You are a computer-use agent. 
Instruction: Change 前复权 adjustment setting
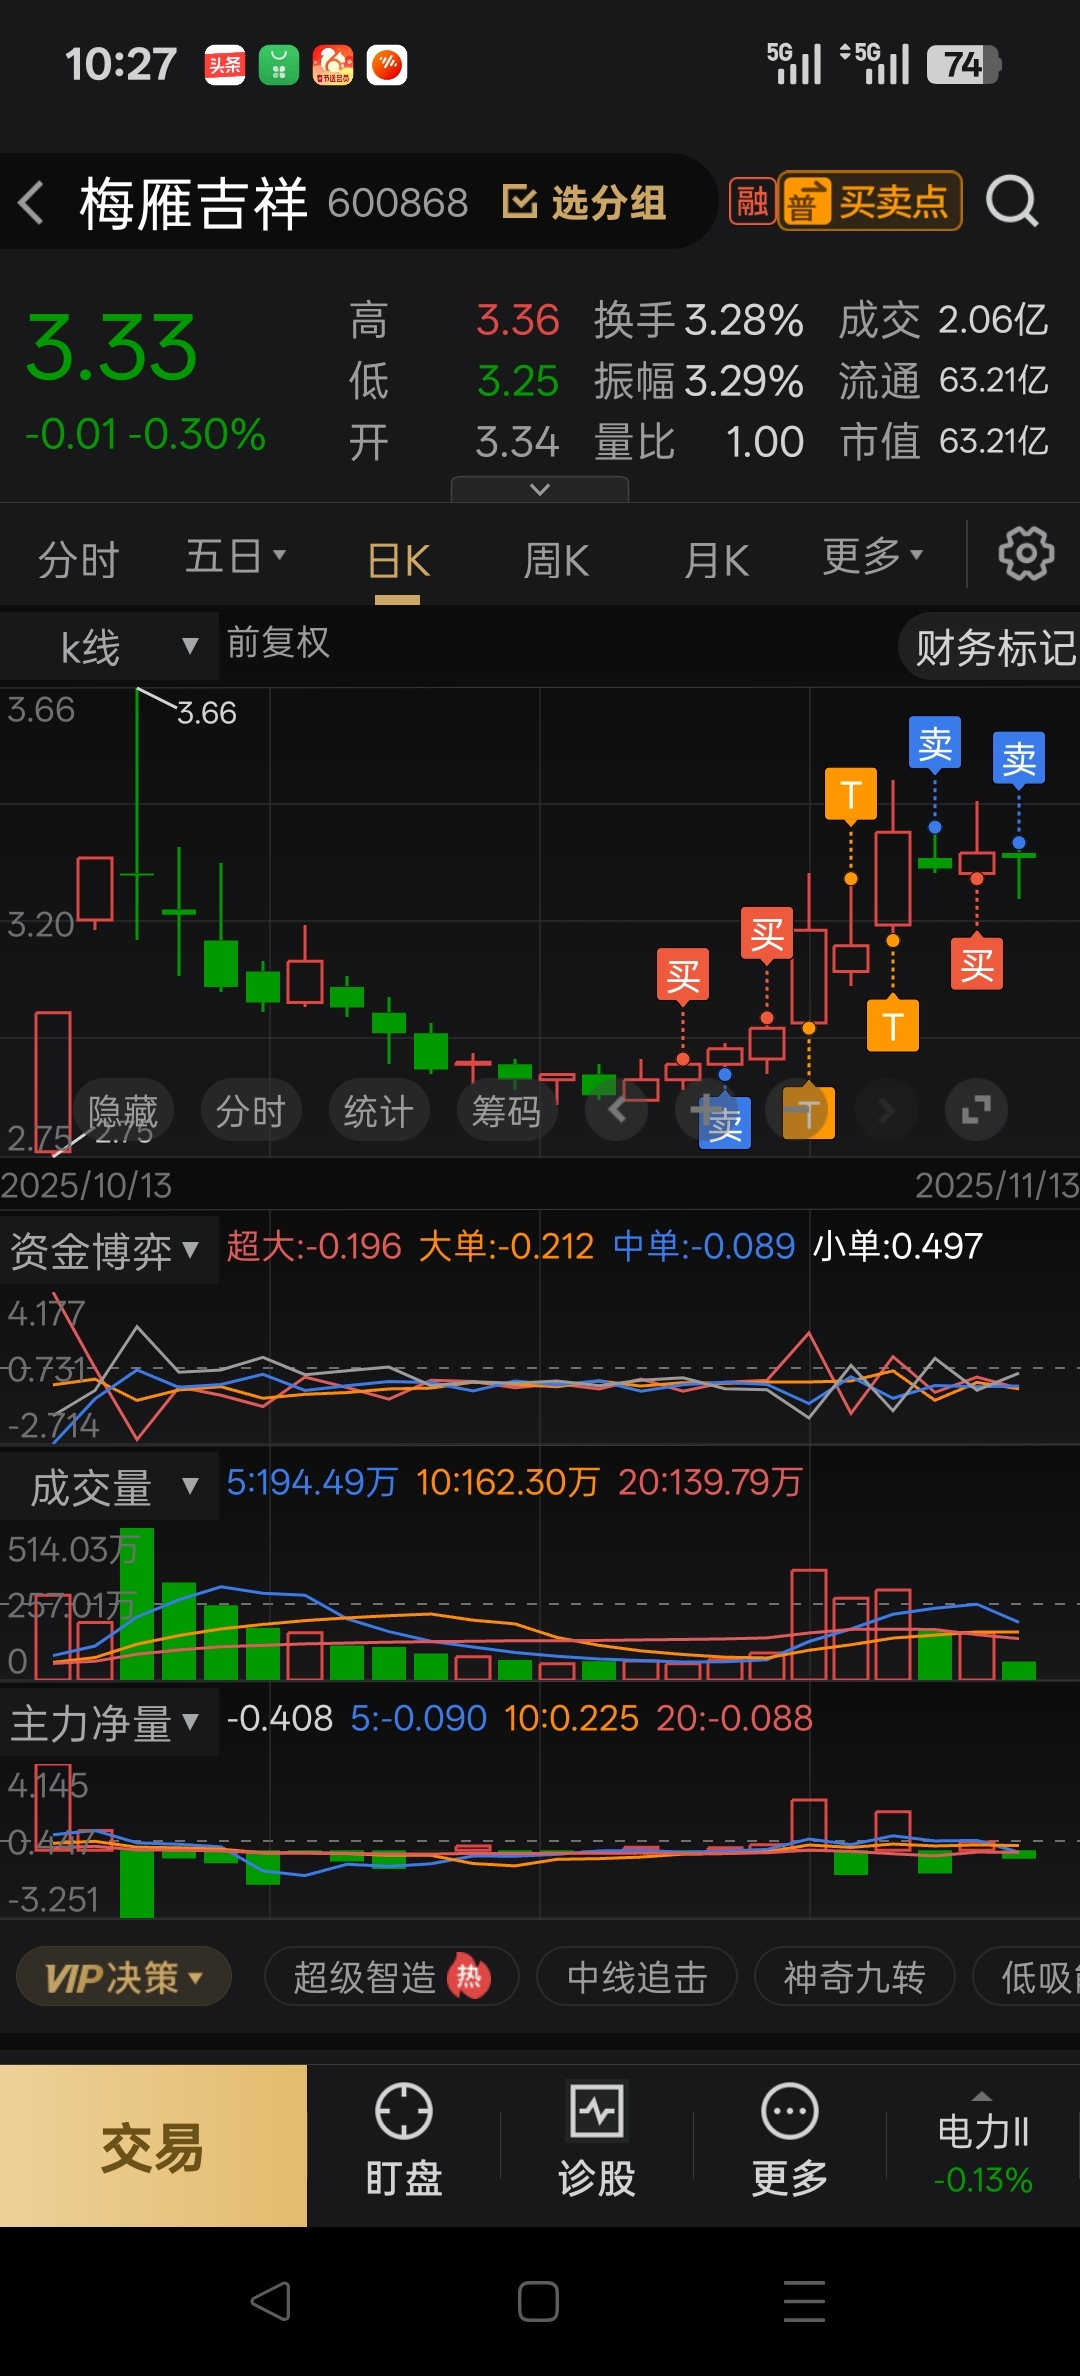point(278,643)
